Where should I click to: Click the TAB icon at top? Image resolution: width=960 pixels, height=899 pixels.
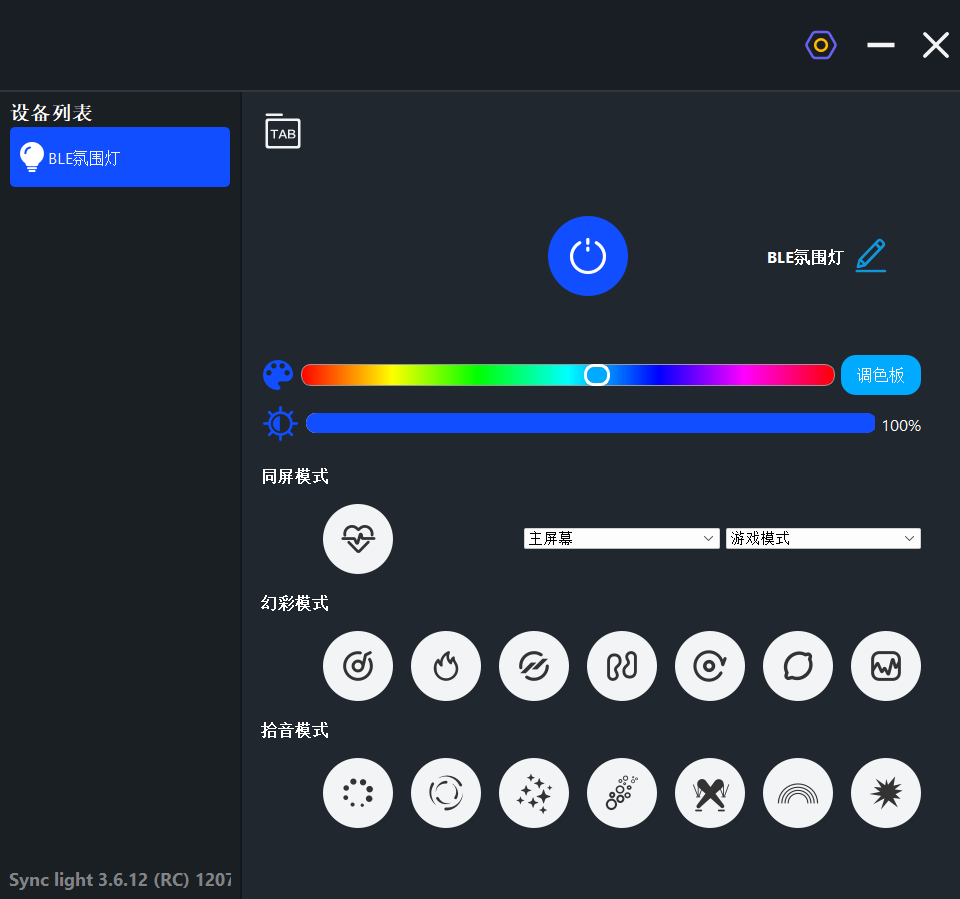[283, 132]
